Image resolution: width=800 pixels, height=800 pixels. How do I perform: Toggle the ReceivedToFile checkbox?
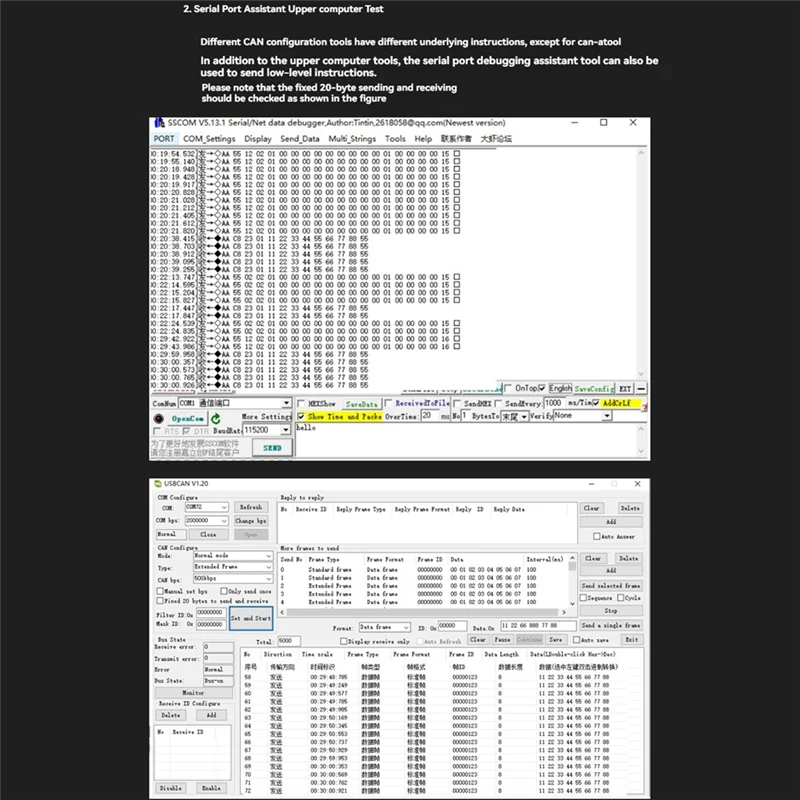pos(388,403)
